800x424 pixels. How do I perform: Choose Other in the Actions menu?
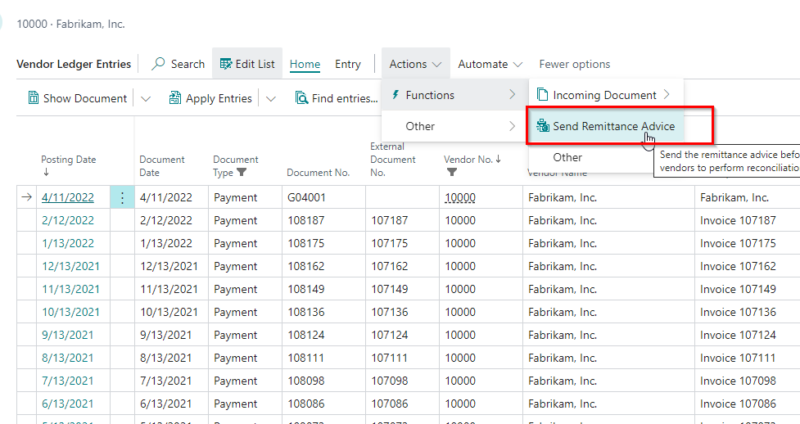pyautogui.click(x=420, y=126)
